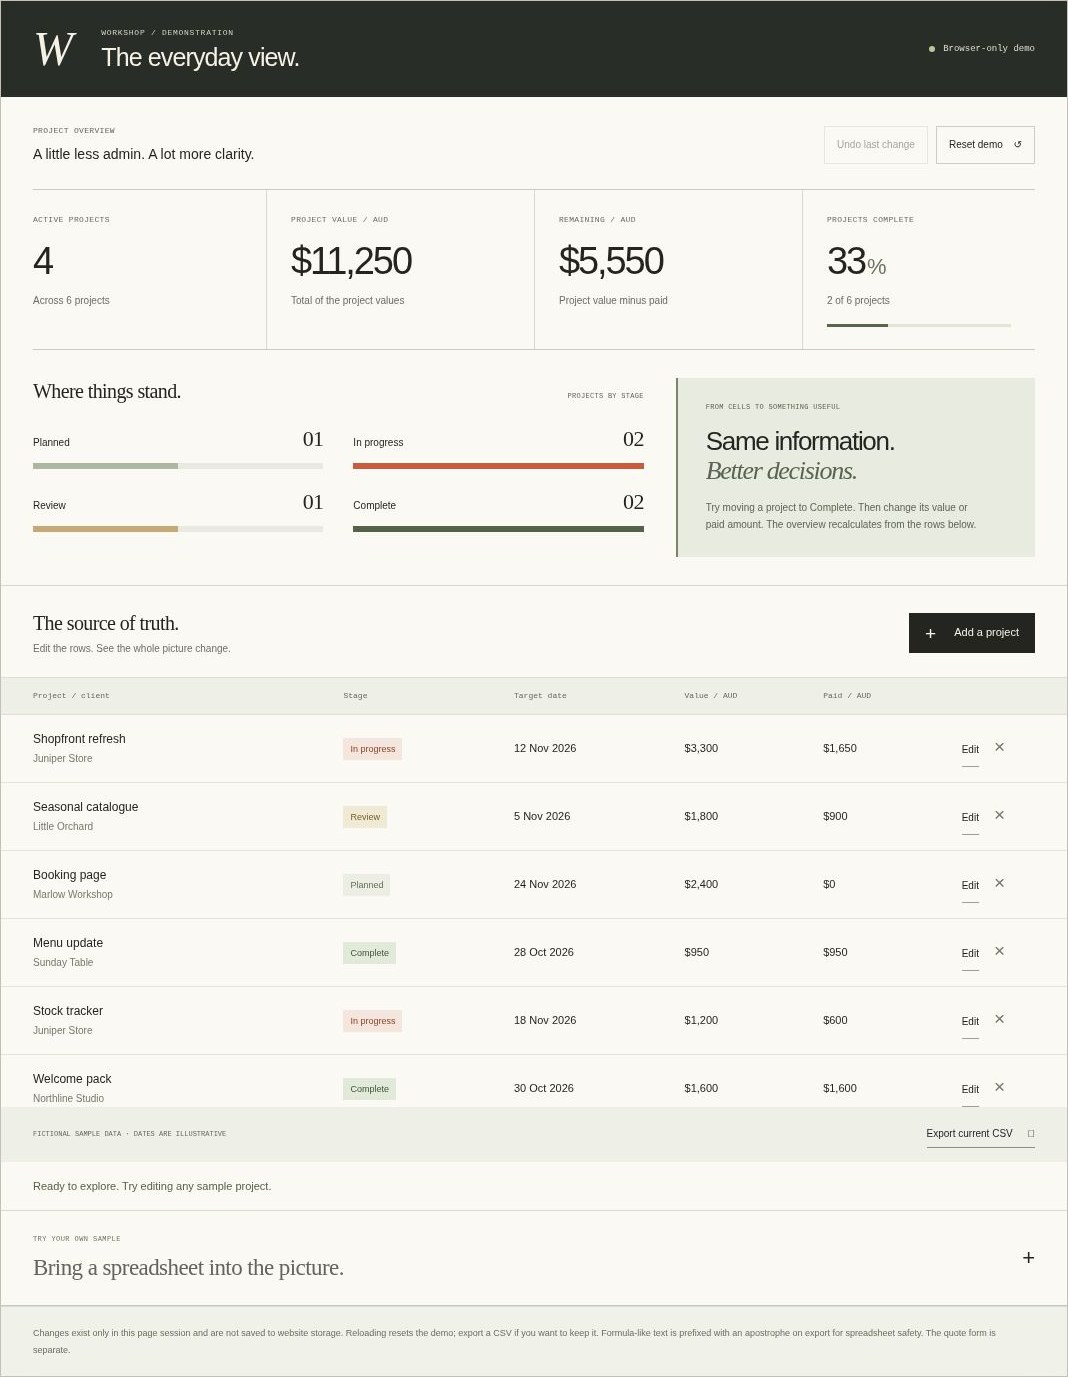The image size is (1068, 1377).
Task: Select Stage column header
Action: coord(355,695)
